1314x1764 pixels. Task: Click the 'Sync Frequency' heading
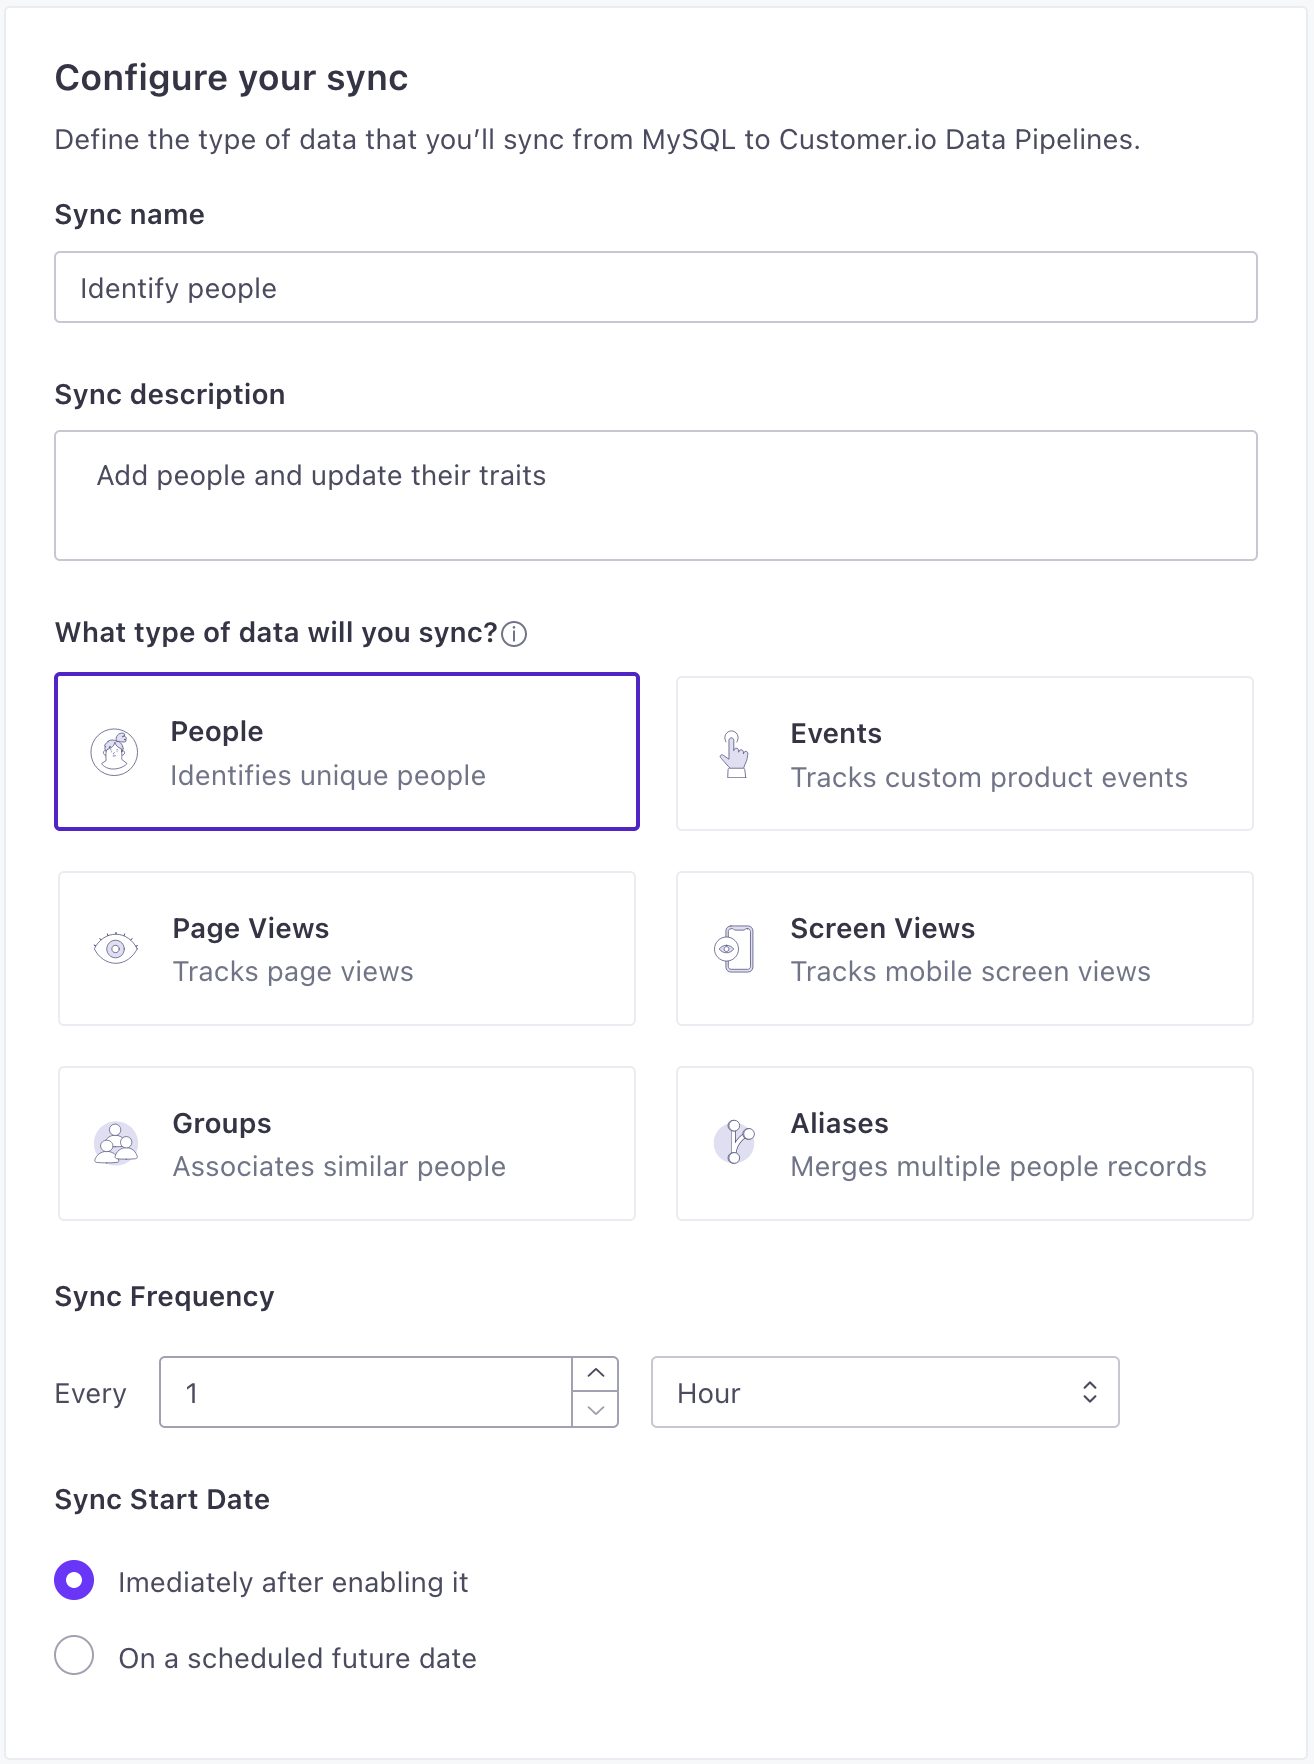(x=164, y=1297)
